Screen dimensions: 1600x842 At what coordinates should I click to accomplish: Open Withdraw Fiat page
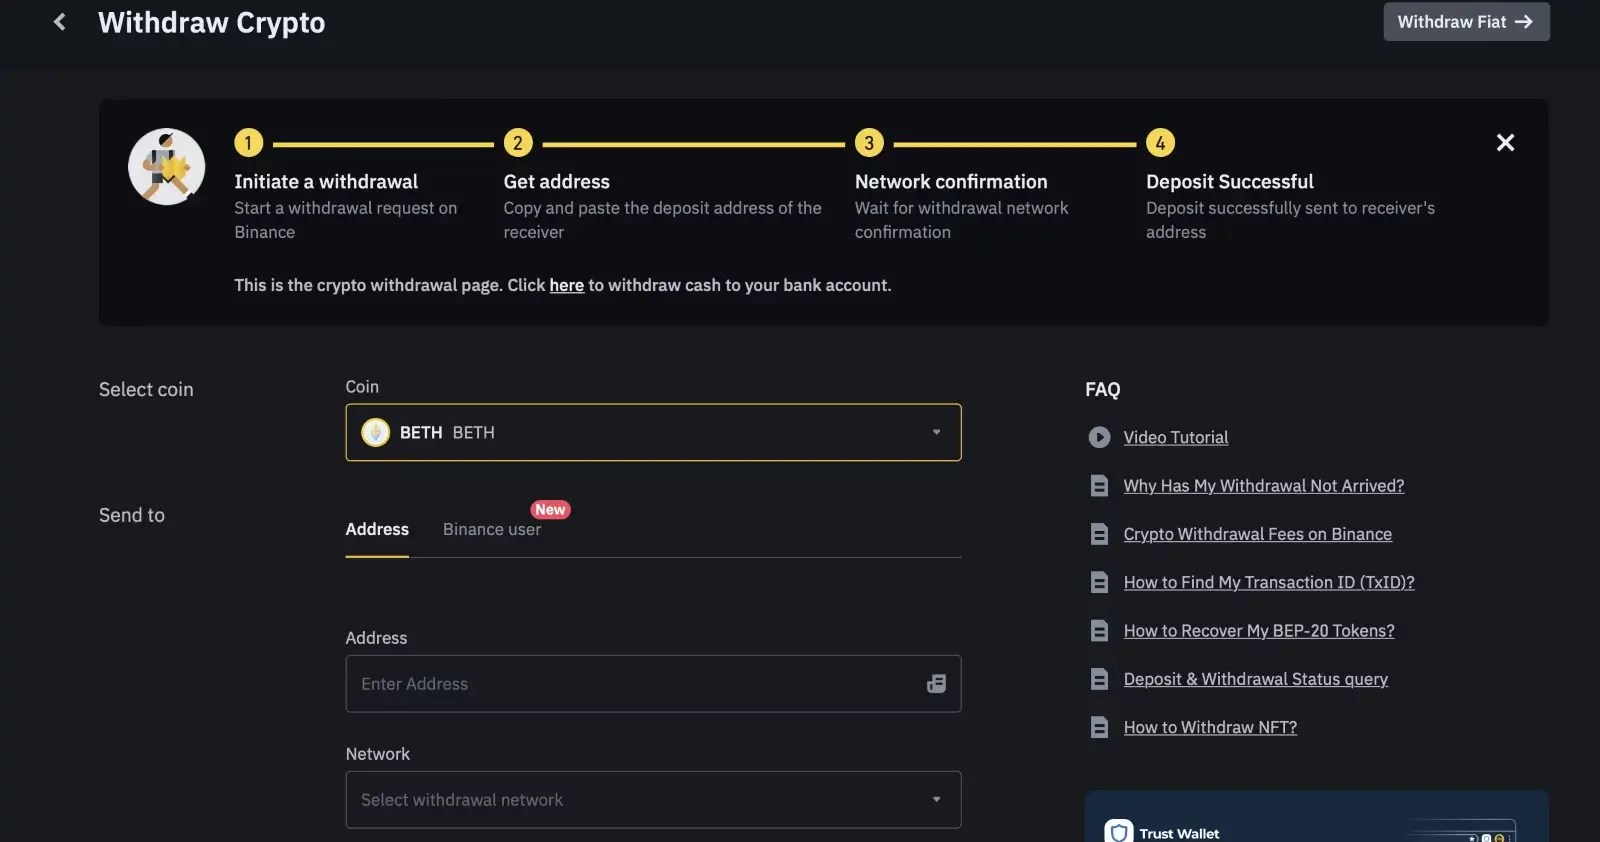click(1466, 22)
